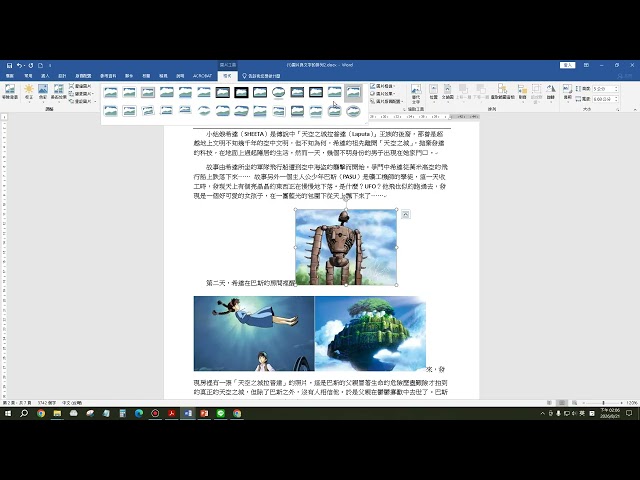Click the Tell me what to do box

[261, 76]
